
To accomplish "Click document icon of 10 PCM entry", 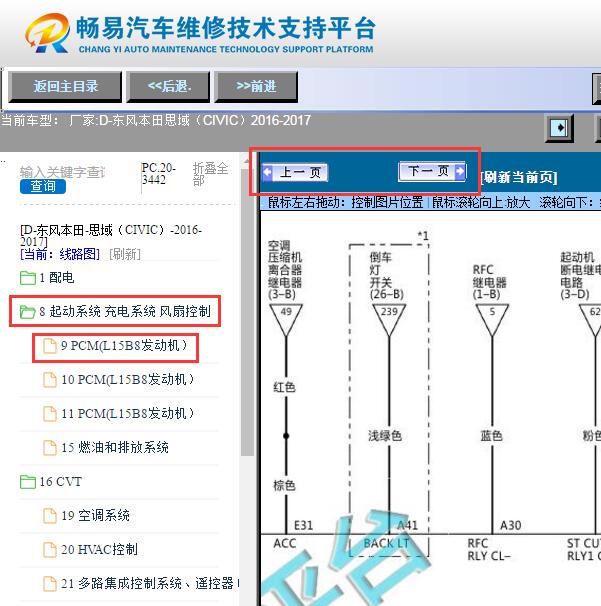I will [49, 380].
